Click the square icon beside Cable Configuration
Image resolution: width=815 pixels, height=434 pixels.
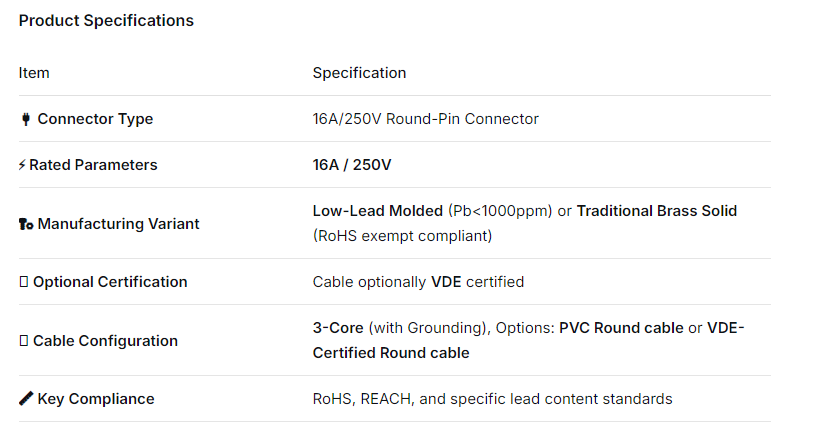click(x=23, y=341)
